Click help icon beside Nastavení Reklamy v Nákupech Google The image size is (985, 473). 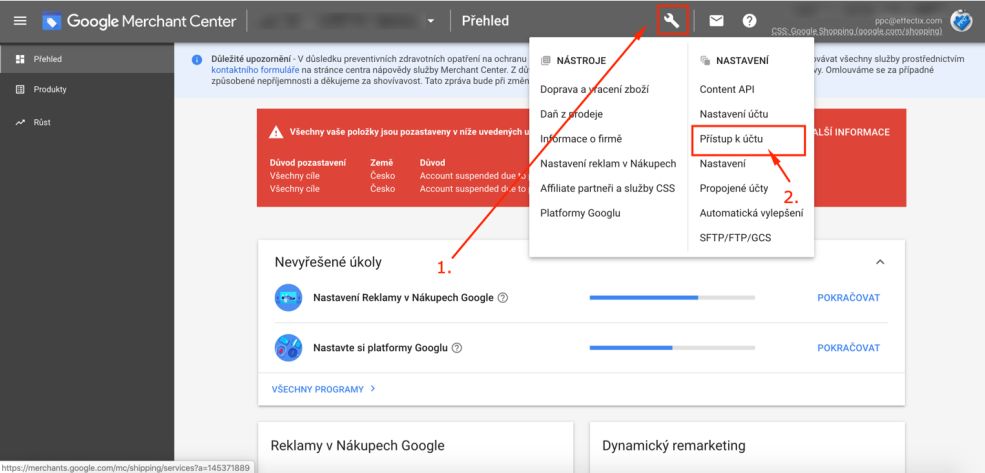(x=503, y=298)
